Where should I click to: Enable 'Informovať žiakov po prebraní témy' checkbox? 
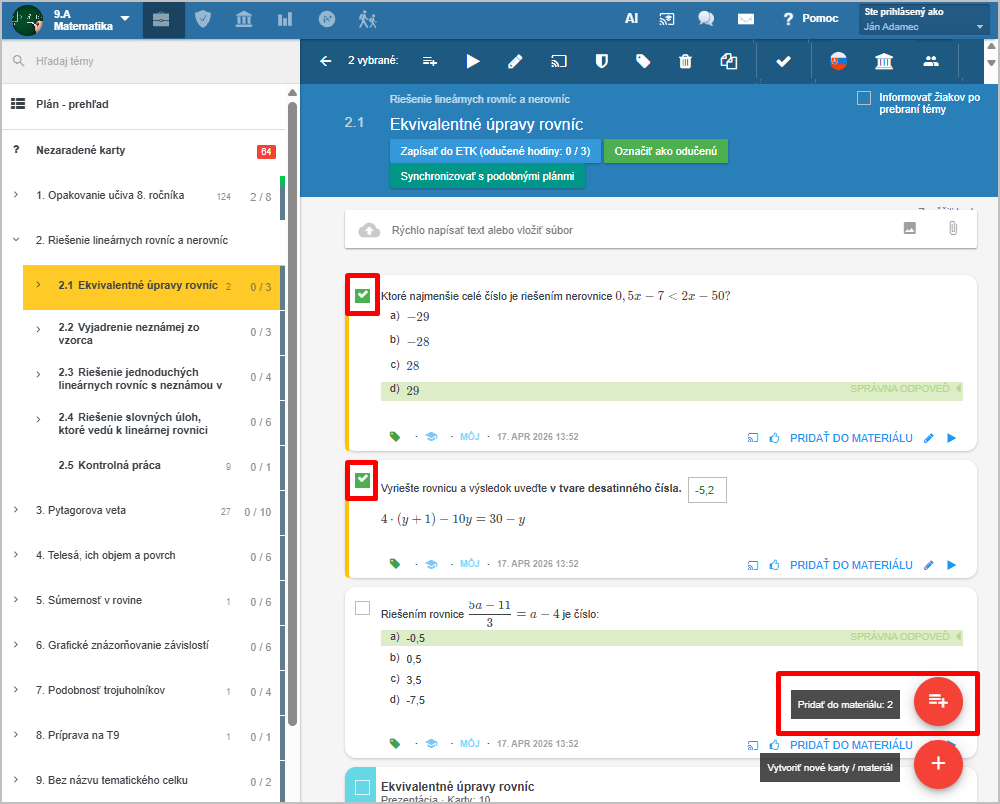(864, 98)
